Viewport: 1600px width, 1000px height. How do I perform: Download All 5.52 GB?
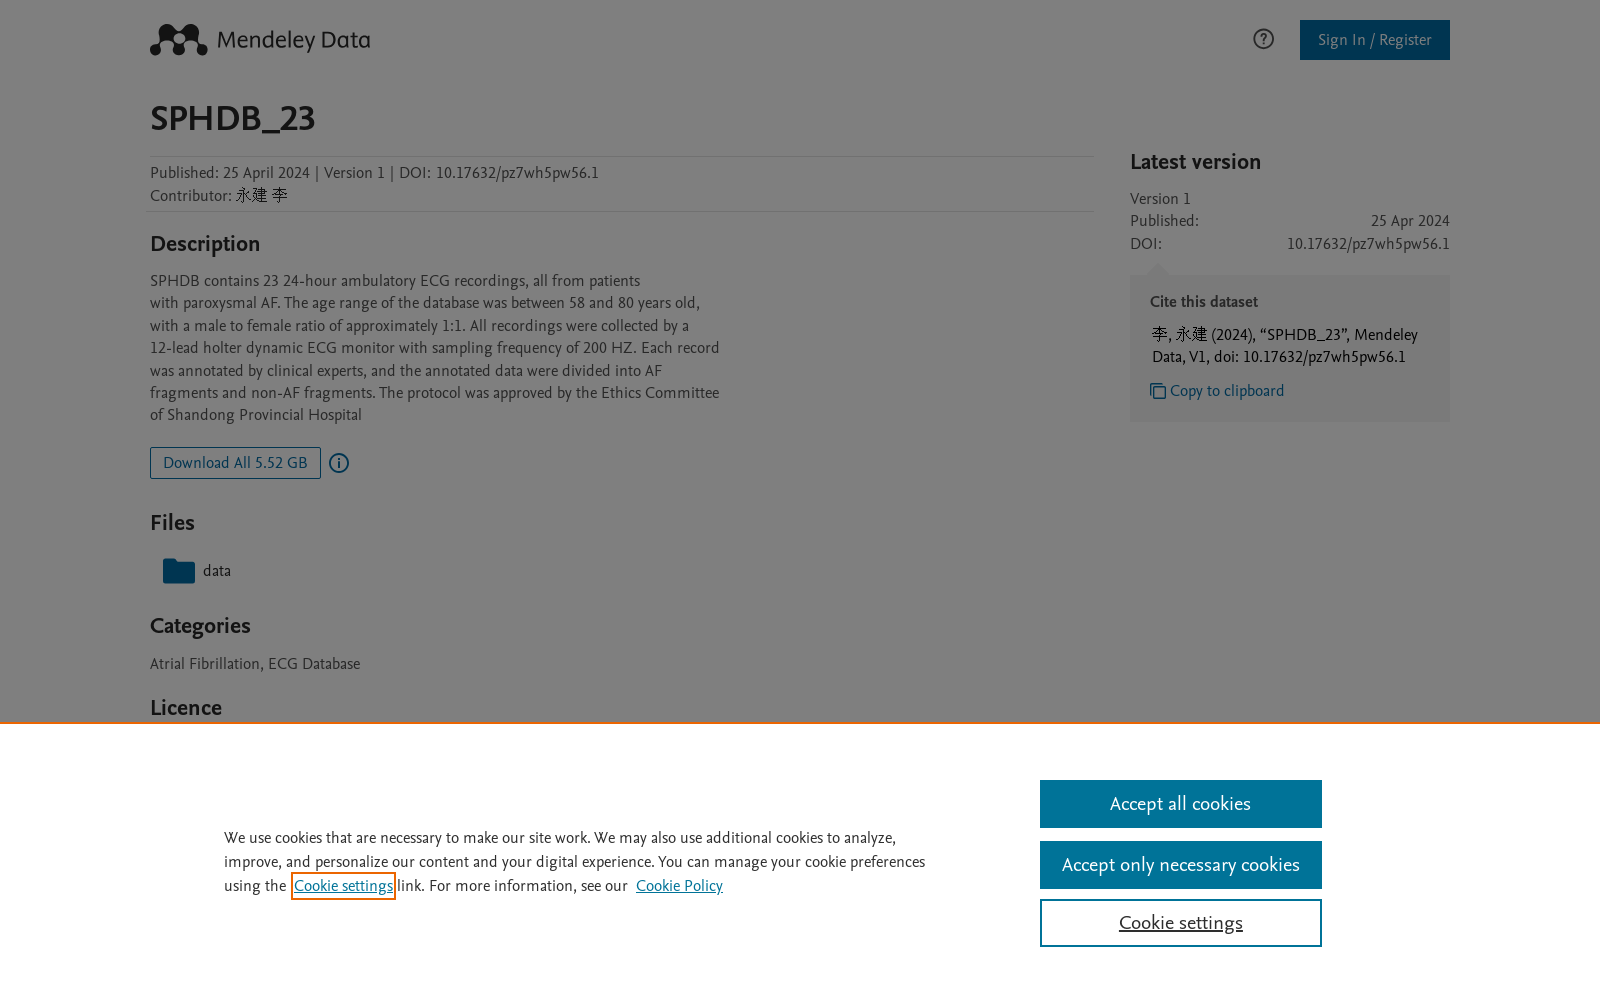[x=235, y=463]
